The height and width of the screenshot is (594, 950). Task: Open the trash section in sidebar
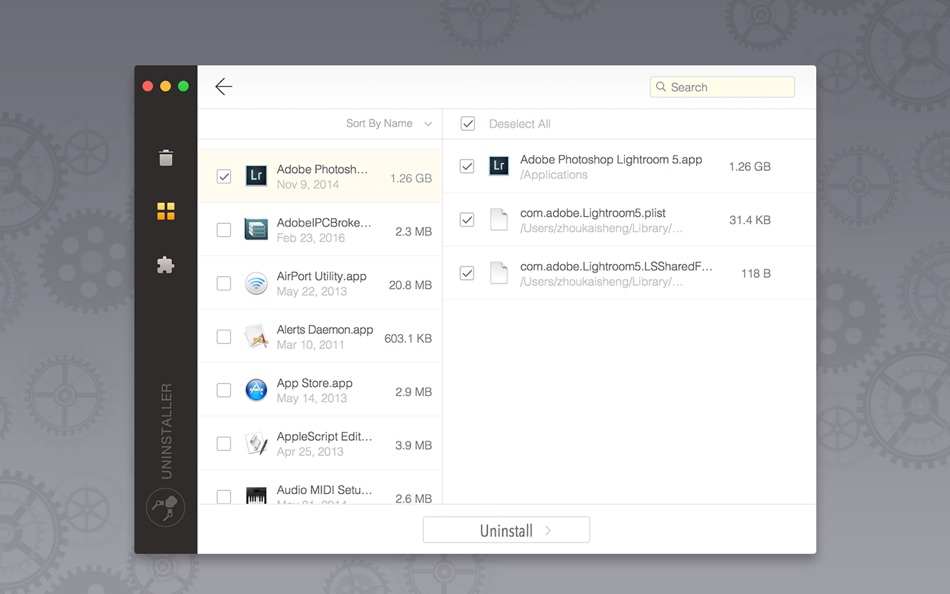(165, 158)
